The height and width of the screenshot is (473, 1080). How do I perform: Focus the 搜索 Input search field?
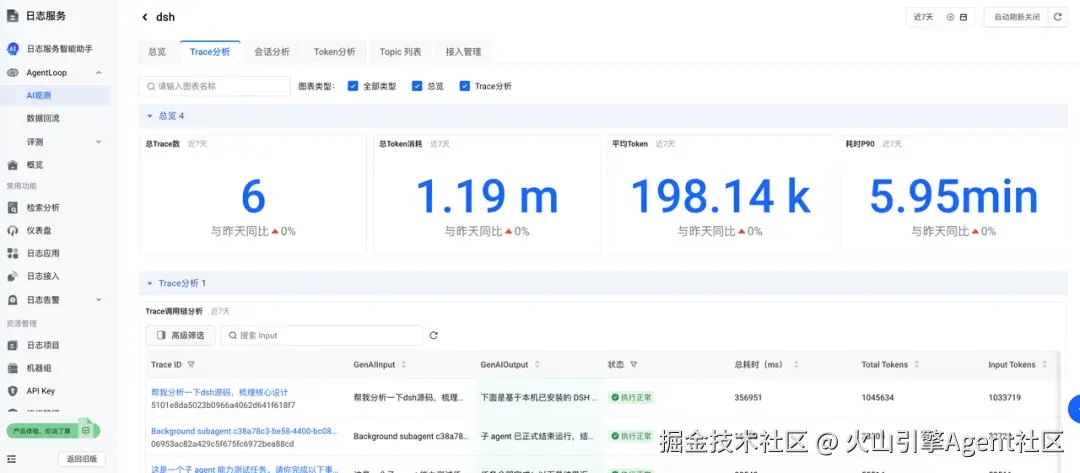click(322, 335)
